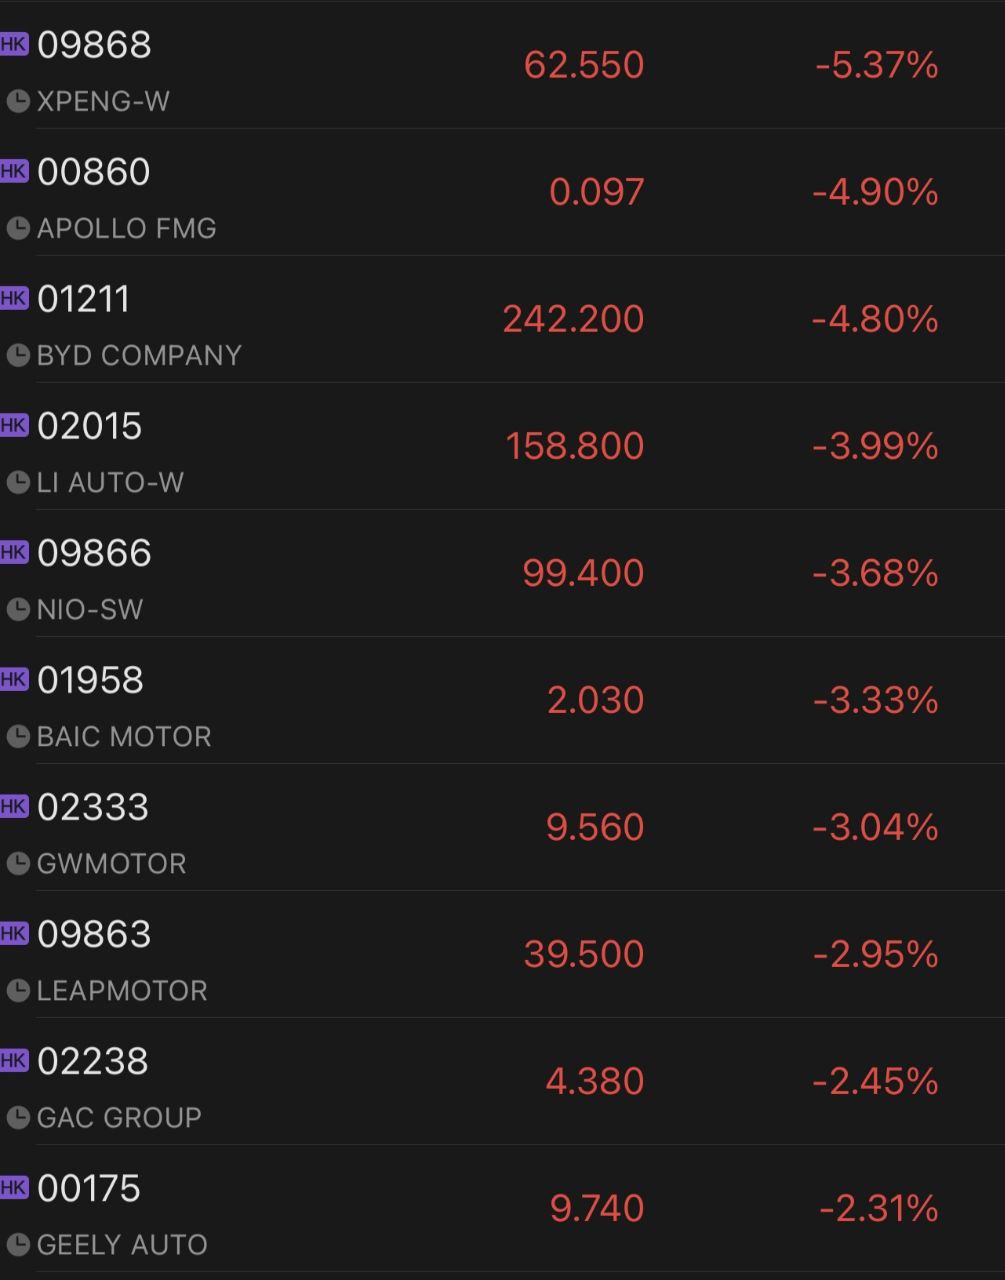Click the clock icon beside BAIC MOTOR
1005x1280 pixels.
coord(18,736)
